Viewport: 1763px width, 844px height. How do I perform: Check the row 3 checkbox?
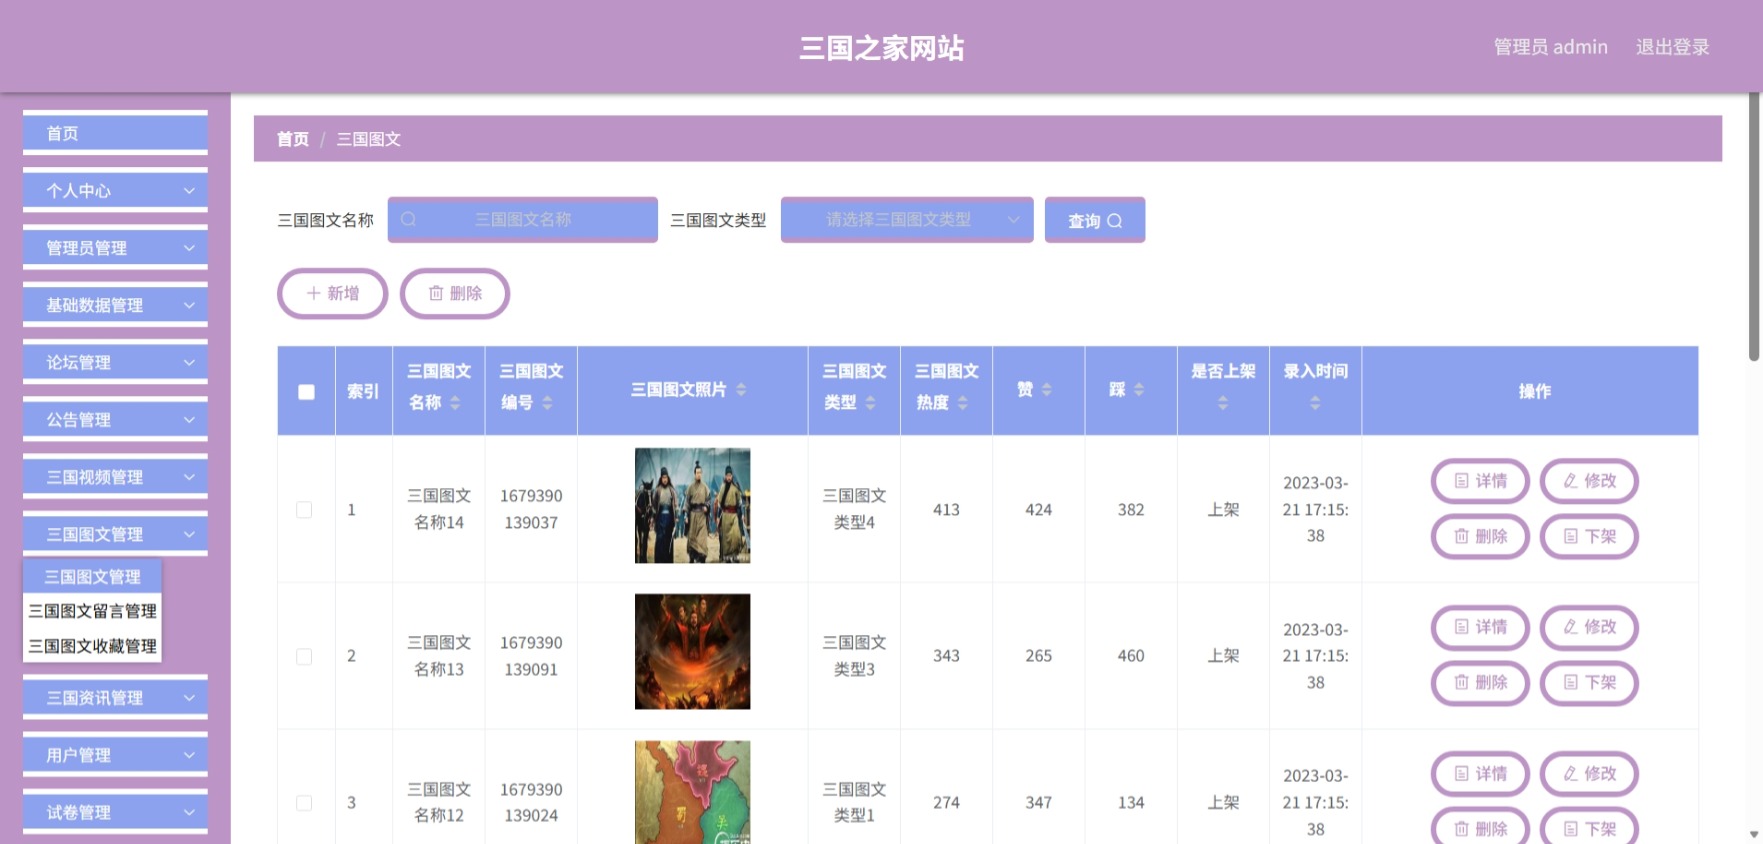tap(304, 803)
